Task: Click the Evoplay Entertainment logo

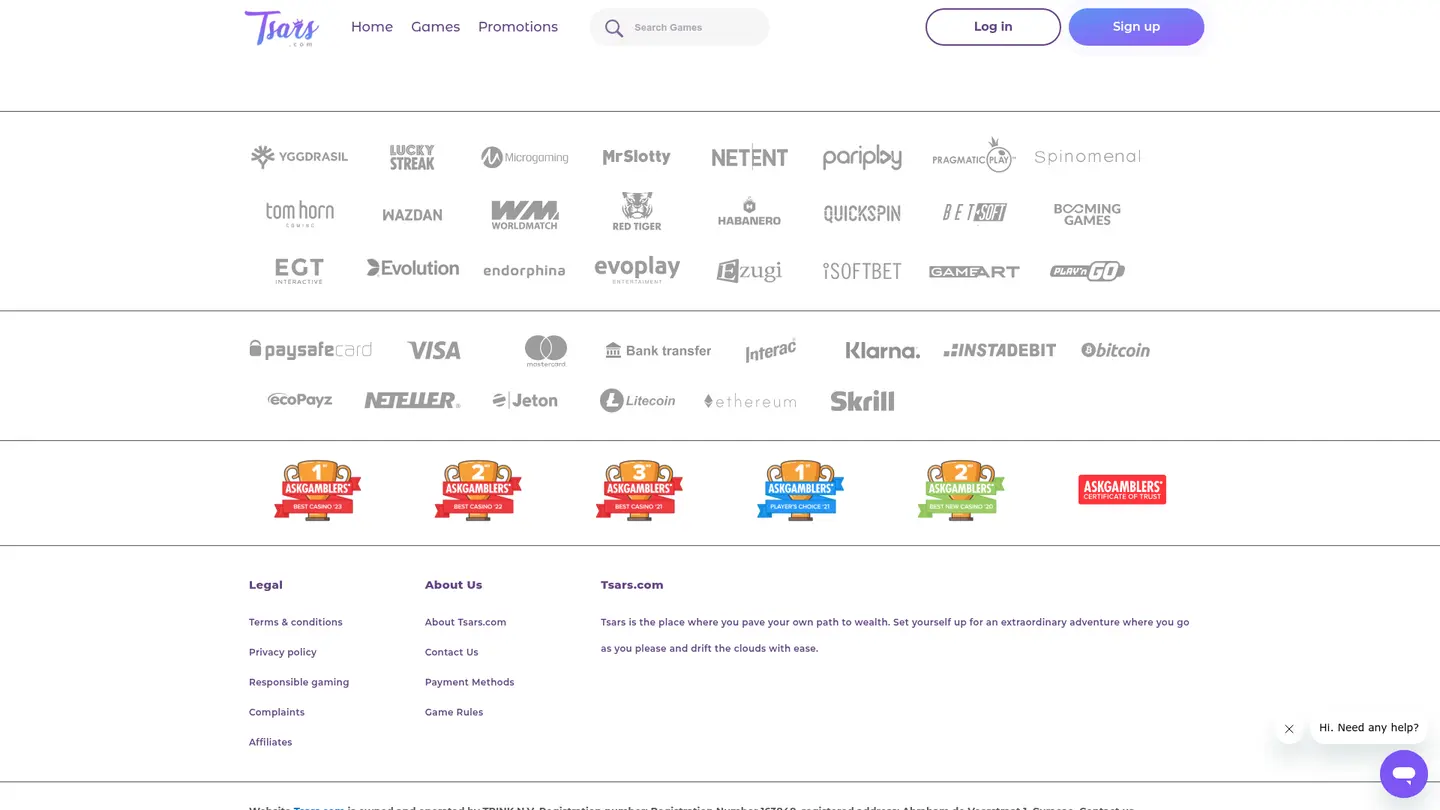Action: click(x=637, y=270)
